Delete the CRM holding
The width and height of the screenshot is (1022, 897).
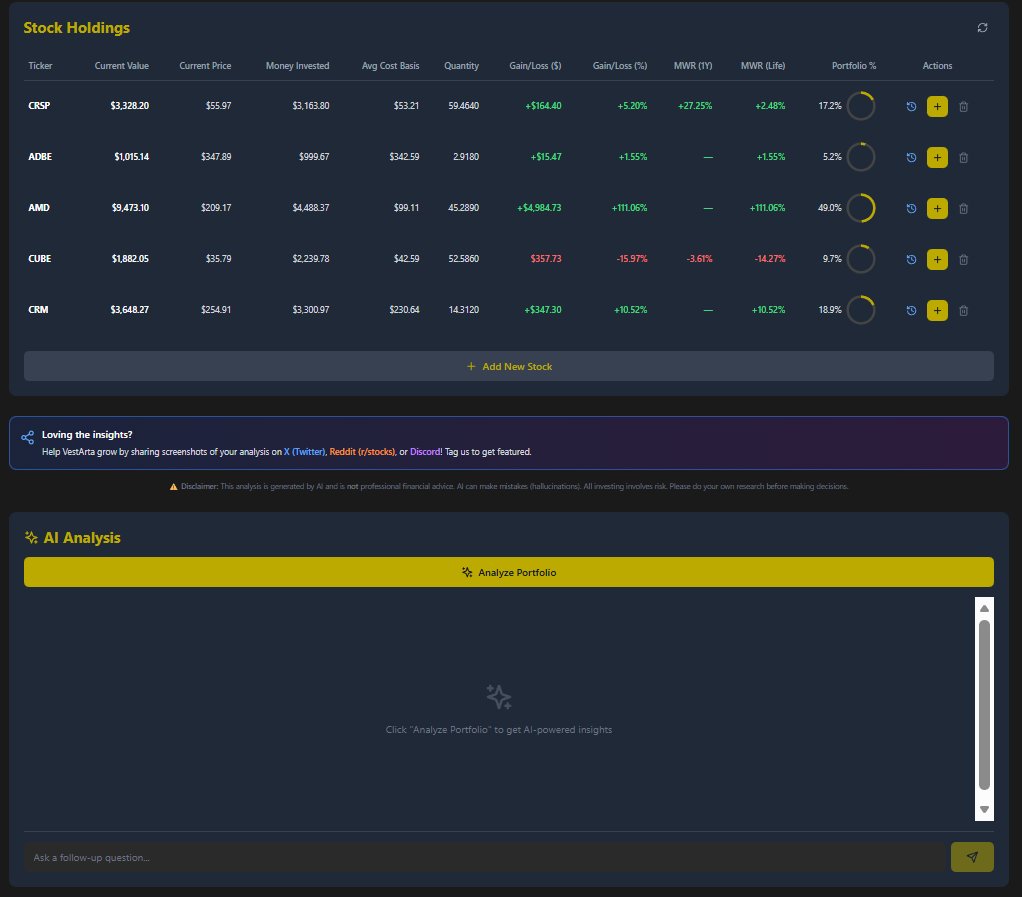pos(963,310)
